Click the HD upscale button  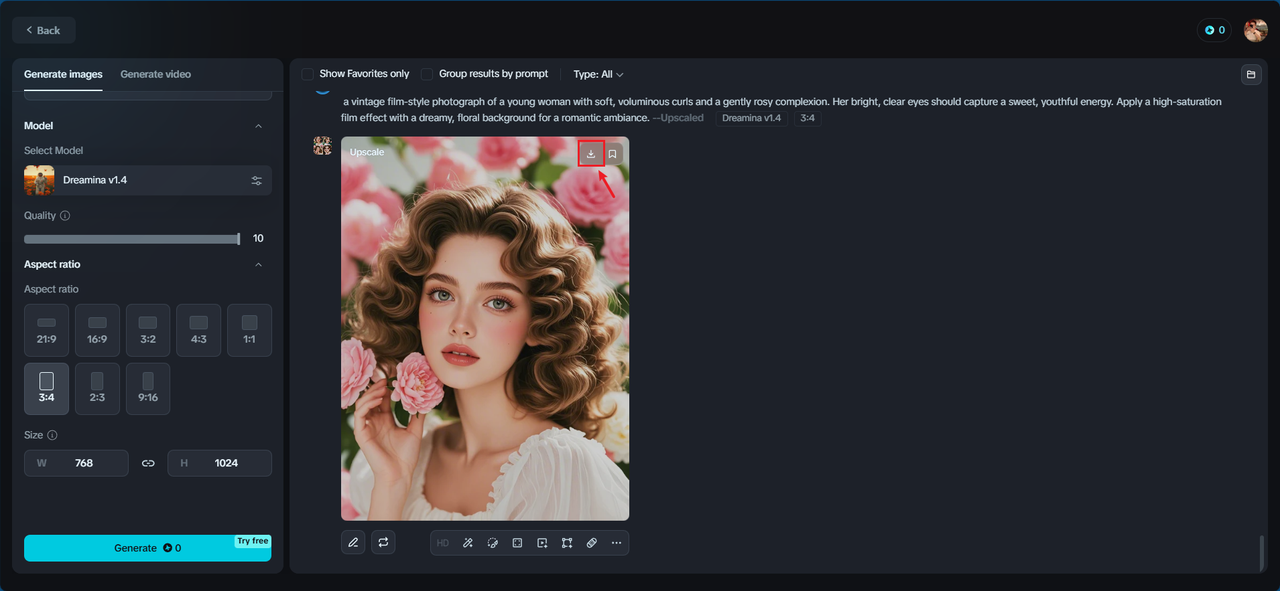443,543
